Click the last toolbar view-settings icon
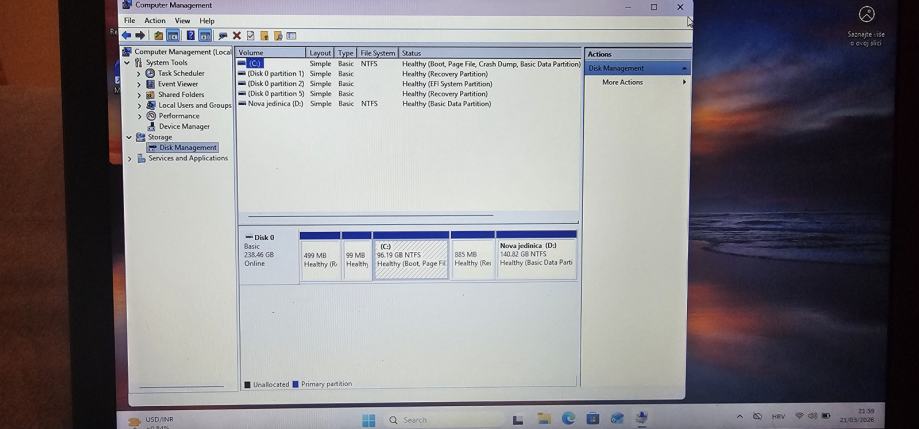Screen dimensions: 919x429 point(291,36)
